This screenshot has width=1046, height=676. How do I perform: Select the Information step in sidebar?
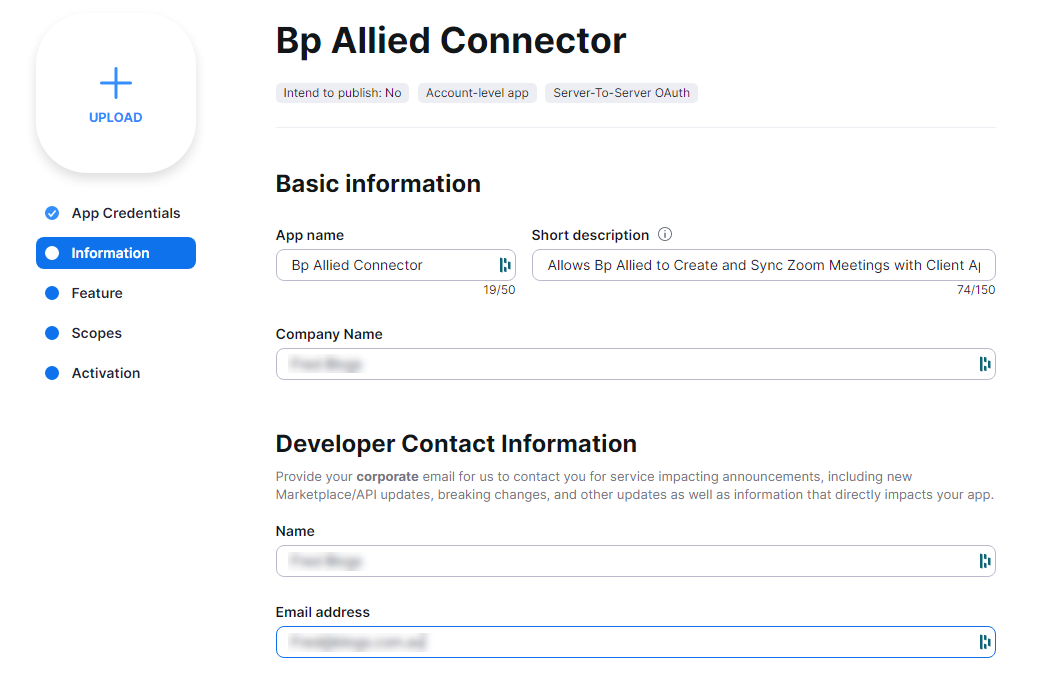tap(116, 253)
